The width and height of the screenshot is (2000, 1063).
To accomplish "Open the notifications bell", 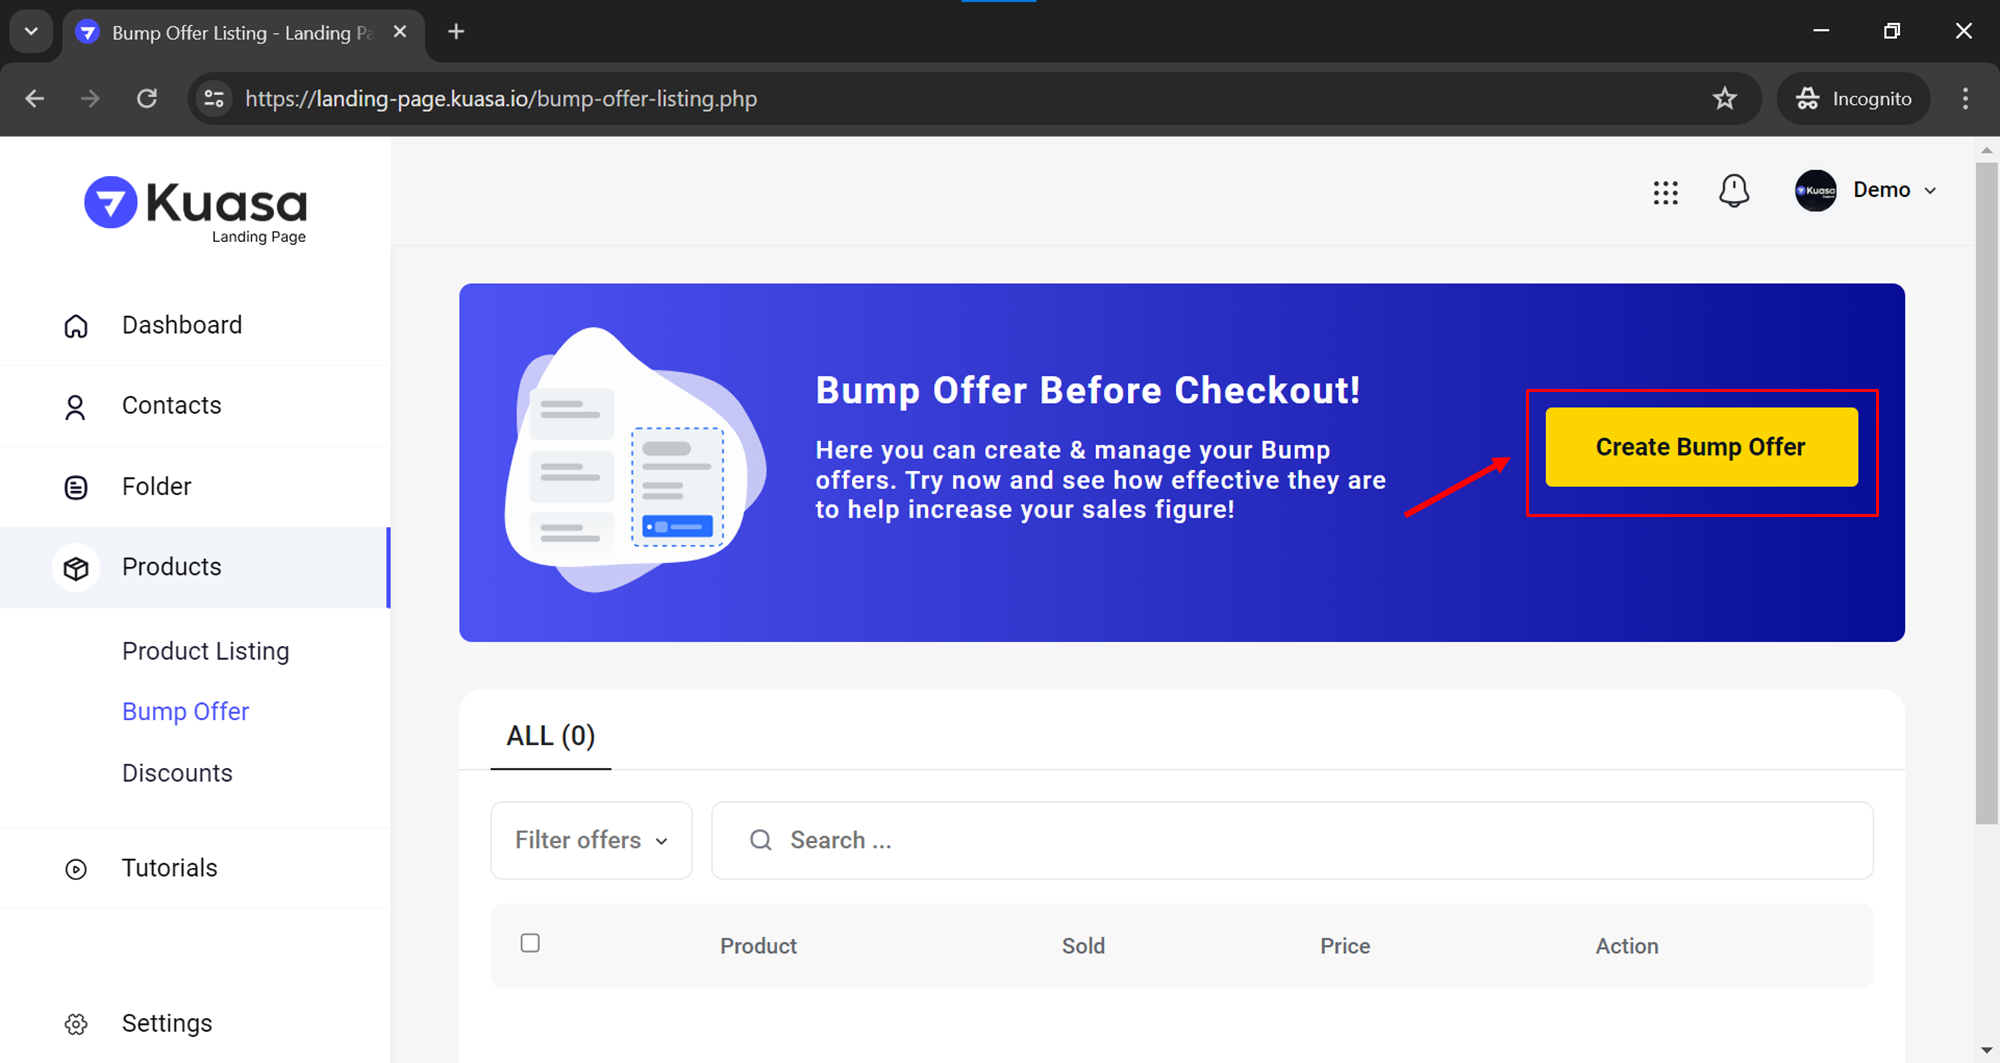I will 1734,190.
